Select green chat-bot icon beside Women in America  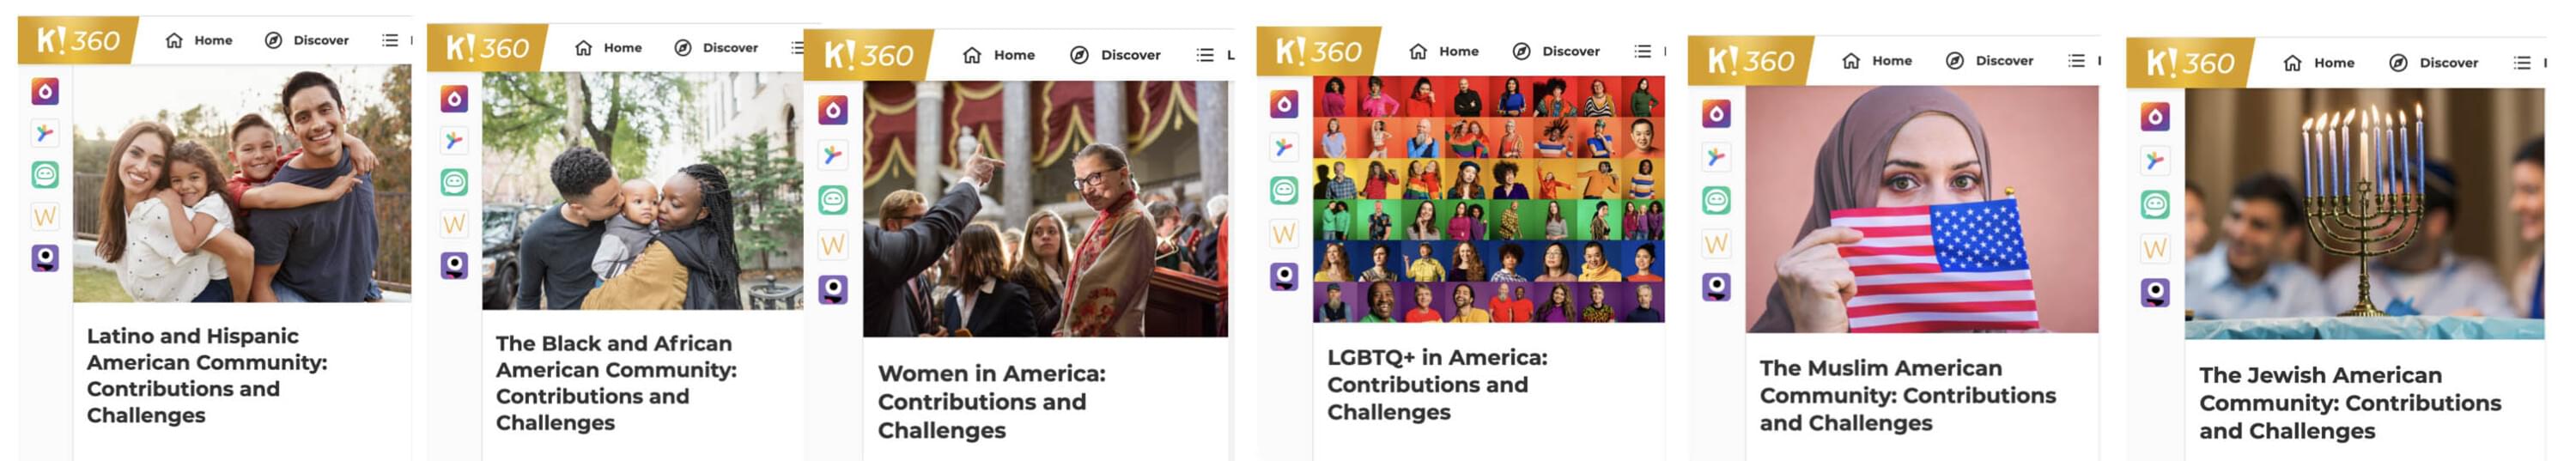tap(833, 200)
